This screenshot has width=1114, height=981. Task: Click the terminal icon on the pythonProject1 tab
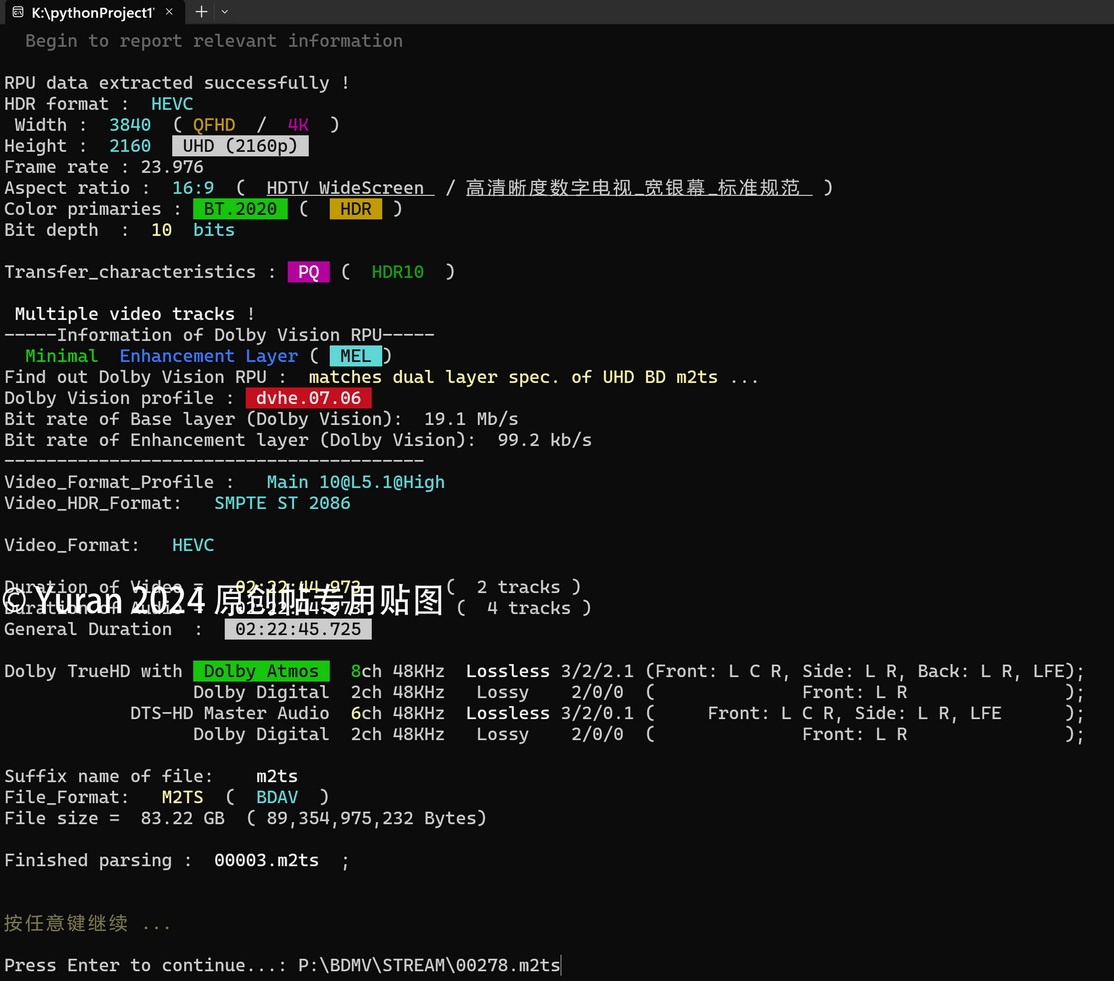coord(18,12)
